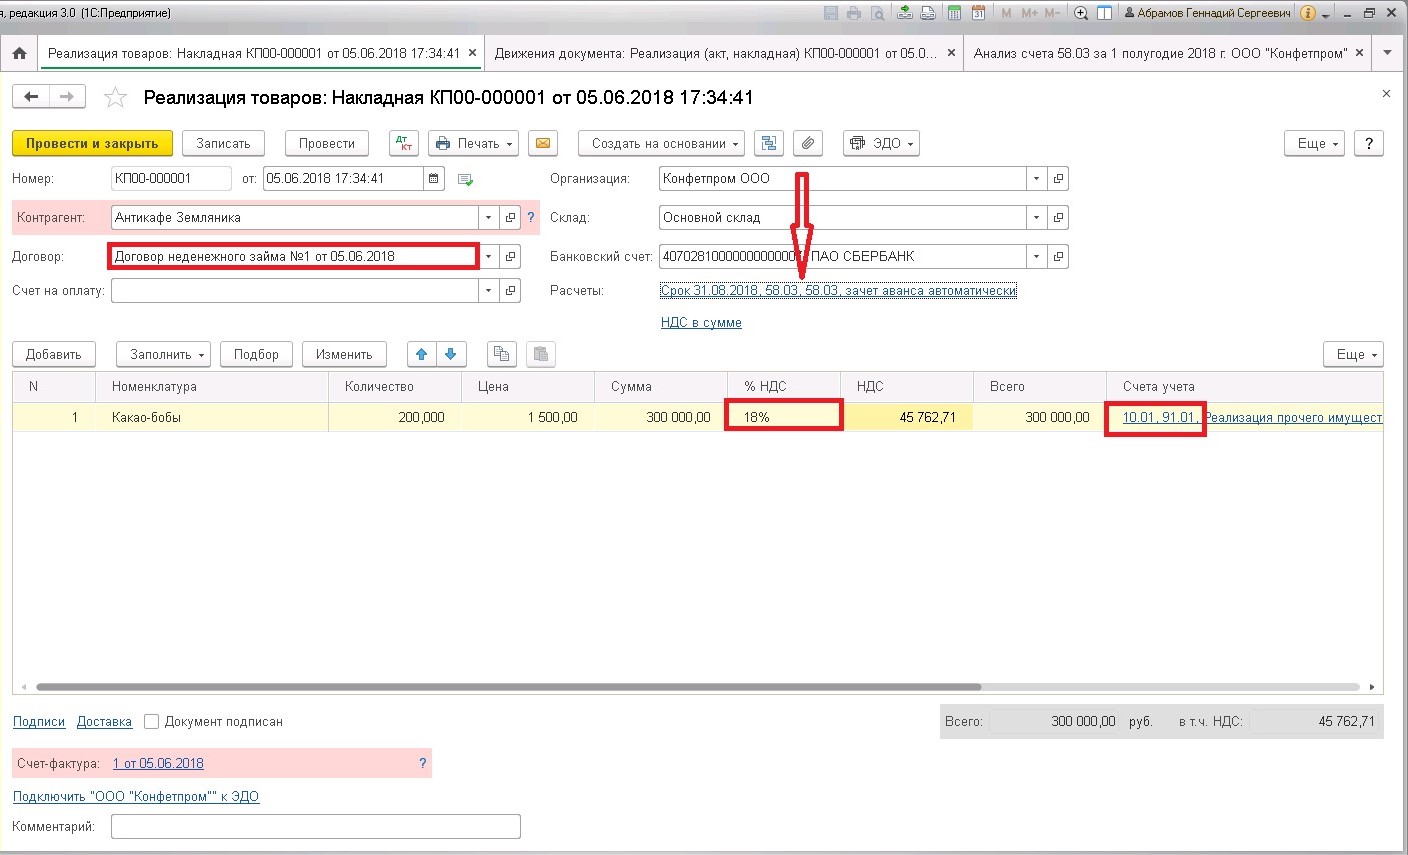Click the Провести button
Viewport: 1408px width, 855px height.
[x=327, y=143]
